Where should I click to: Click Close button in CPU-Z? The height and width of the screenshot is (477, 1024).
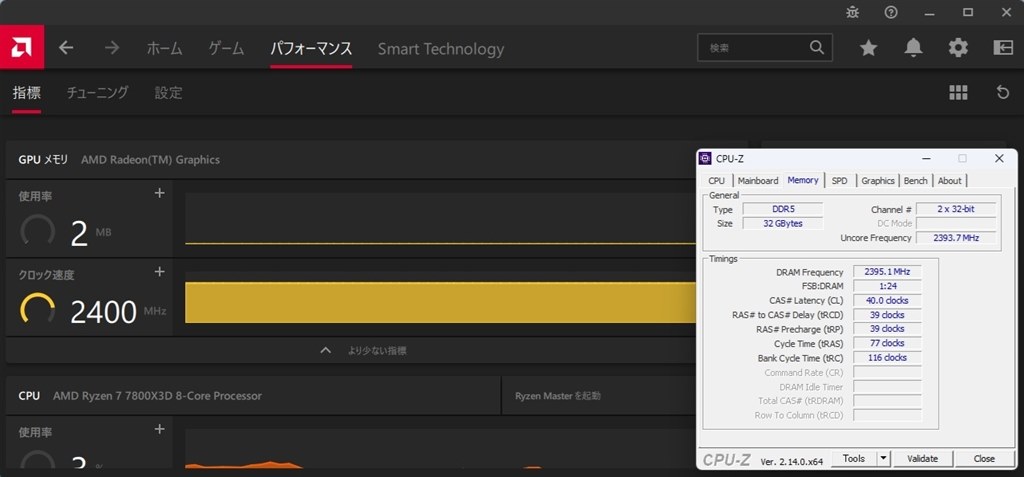pos(984,459)
